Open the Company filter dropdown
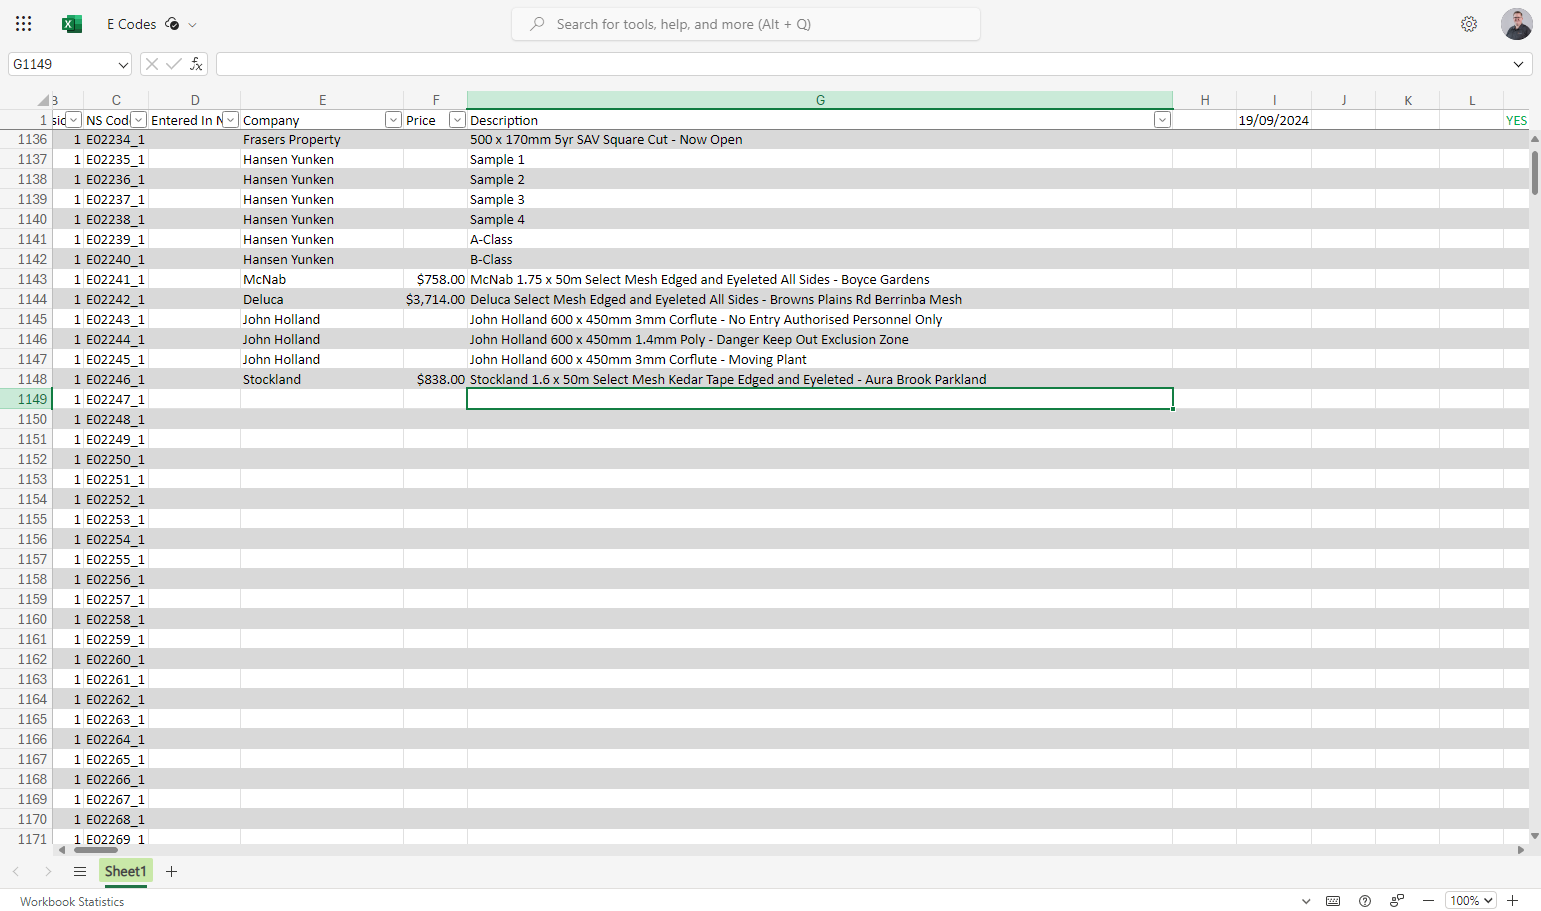 (393, 120)
